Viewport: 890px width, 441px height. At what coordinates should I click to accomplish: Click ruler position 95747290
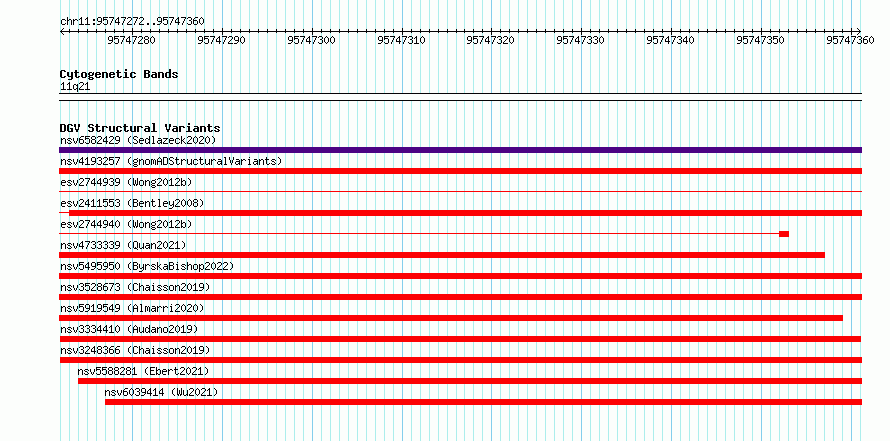click(221, 40)
